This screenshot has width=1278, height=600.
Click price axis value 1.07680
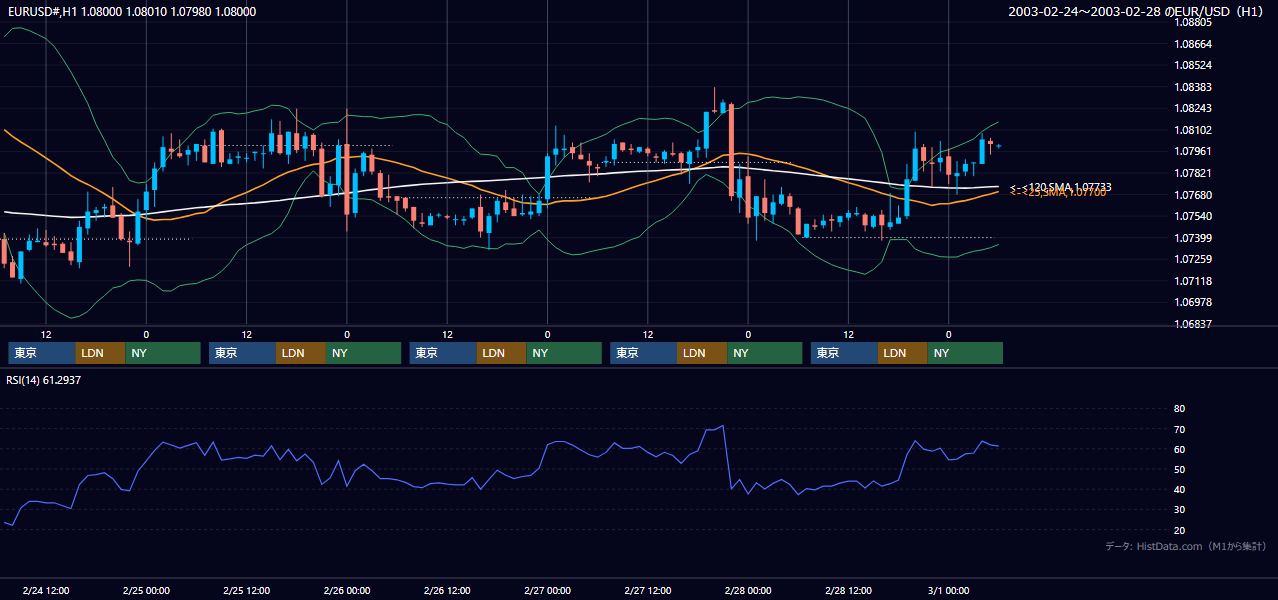(1191, 194)
